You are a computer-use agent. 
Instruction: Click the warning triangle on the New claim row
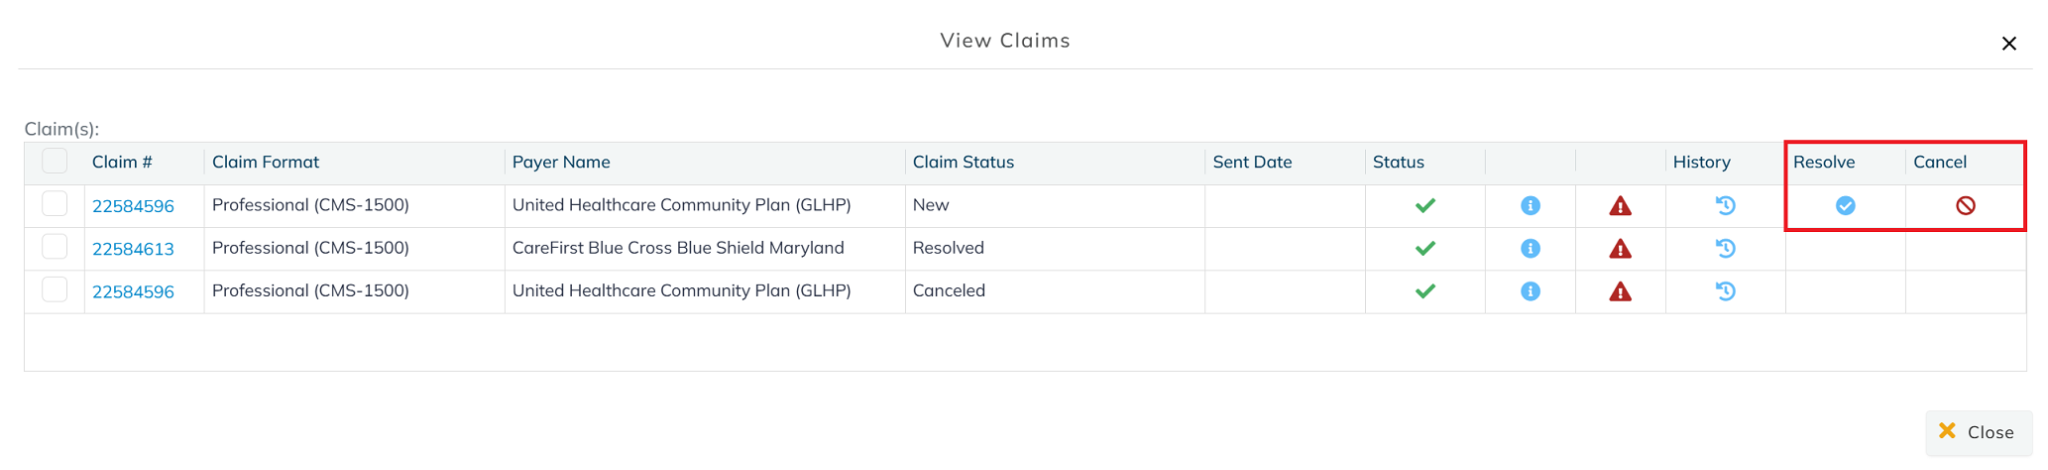[x=1620, y=206]
